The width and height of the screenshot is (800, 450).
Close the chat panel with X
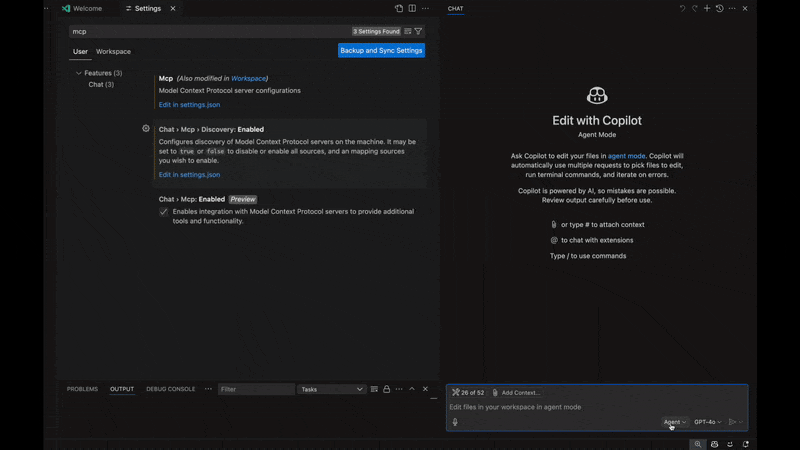(745, 8)
